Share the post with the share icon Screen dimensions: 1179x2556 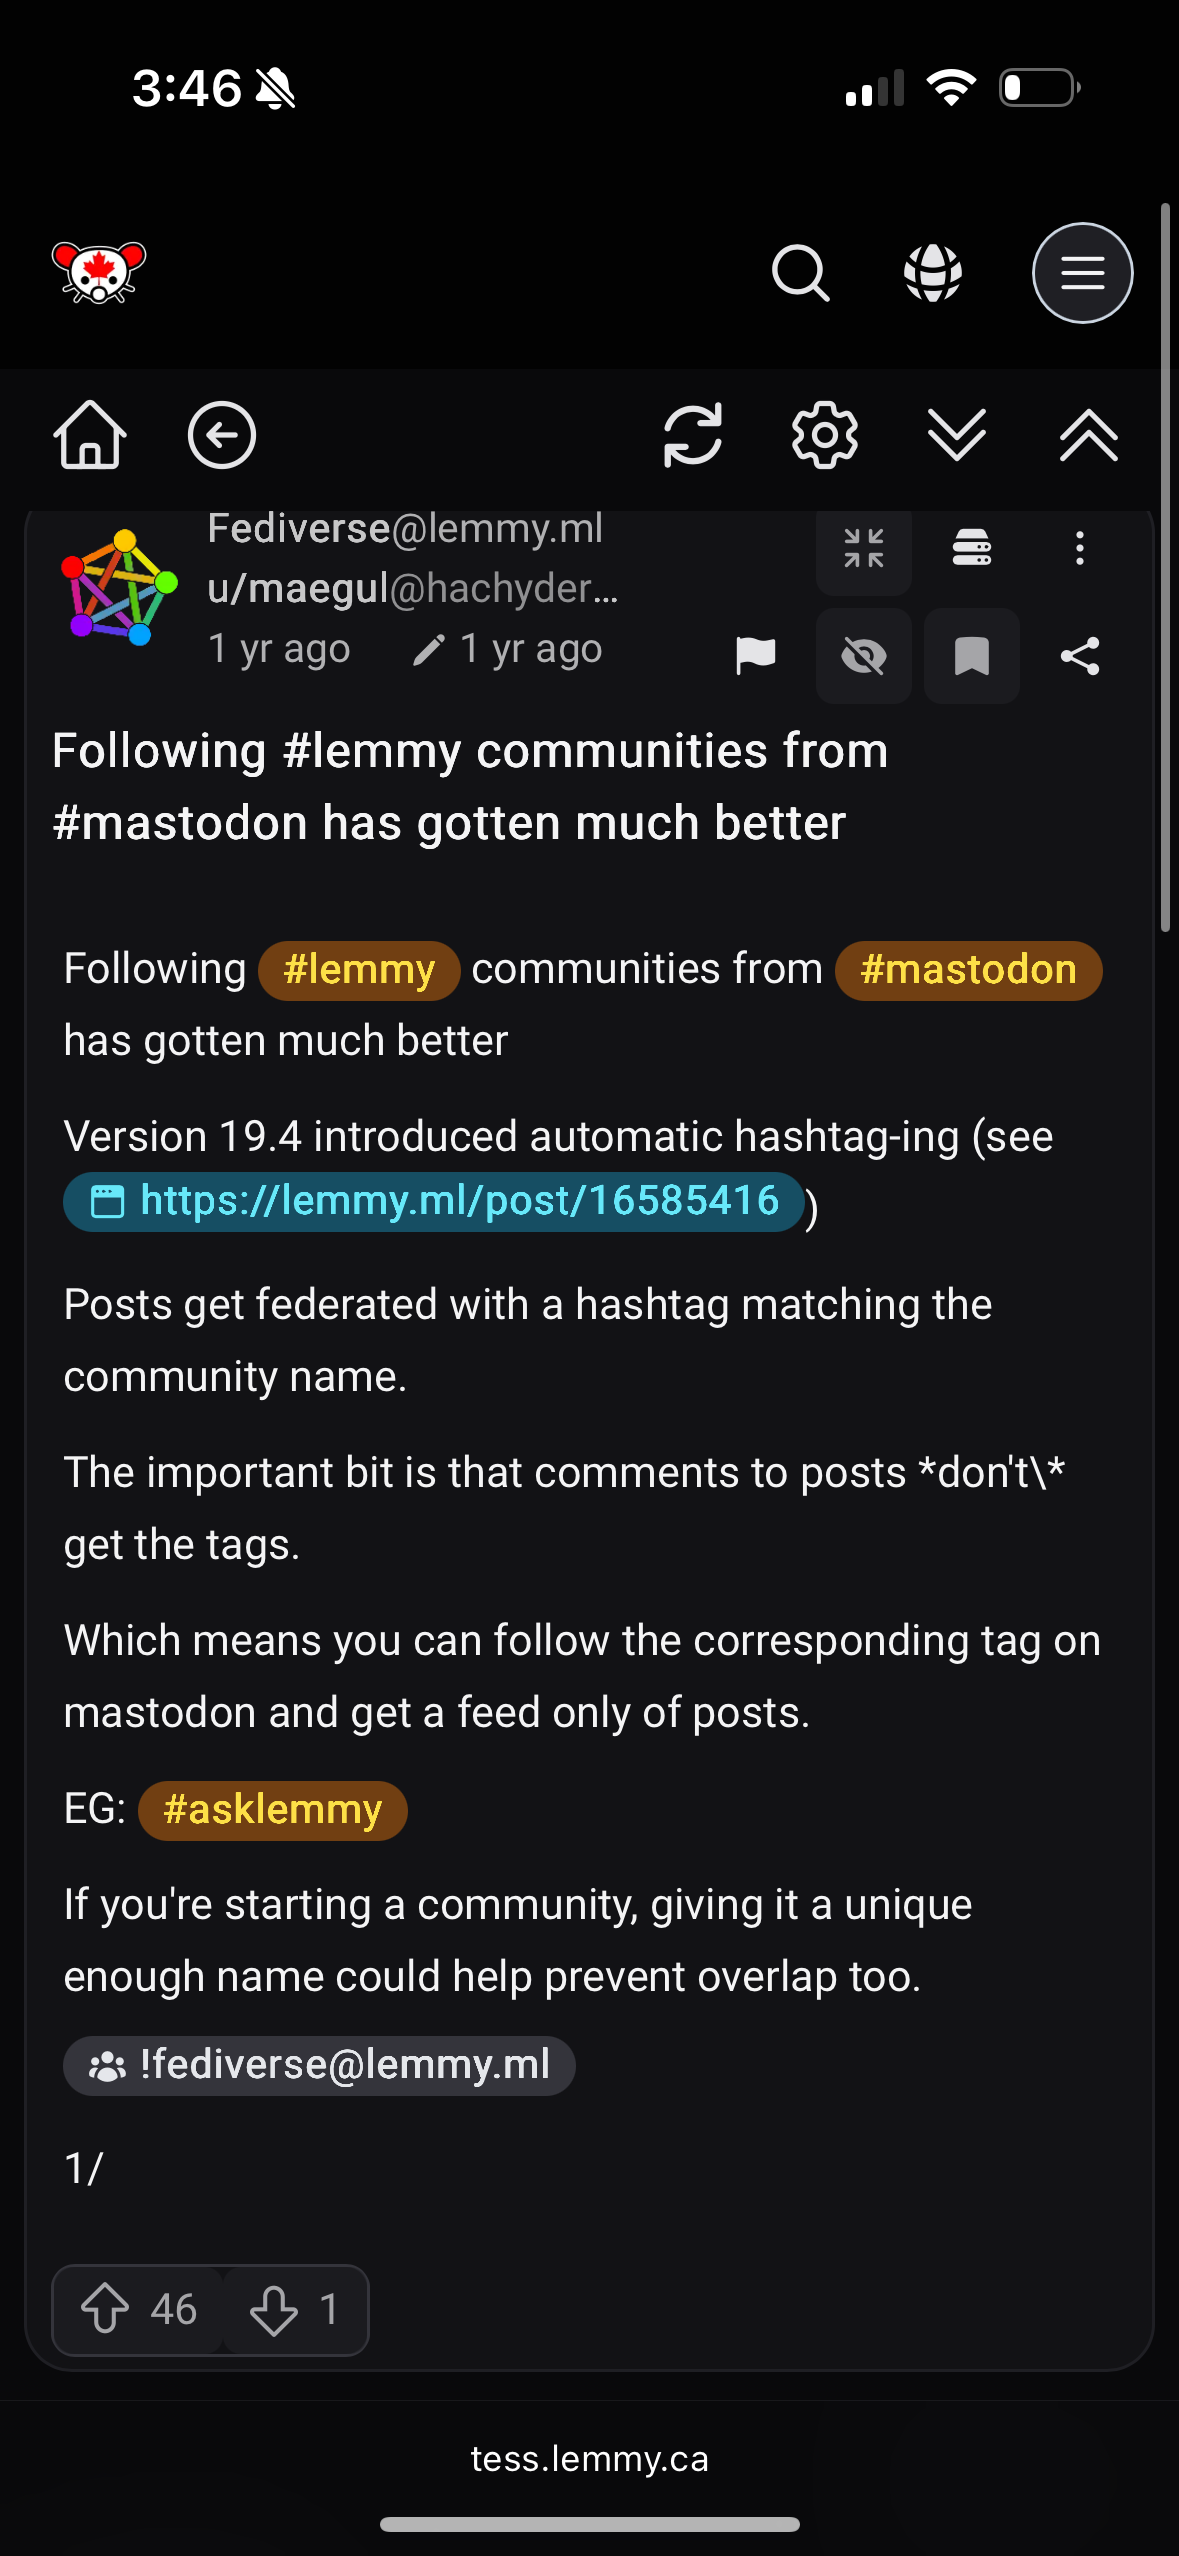click(x=1080, y=656)
